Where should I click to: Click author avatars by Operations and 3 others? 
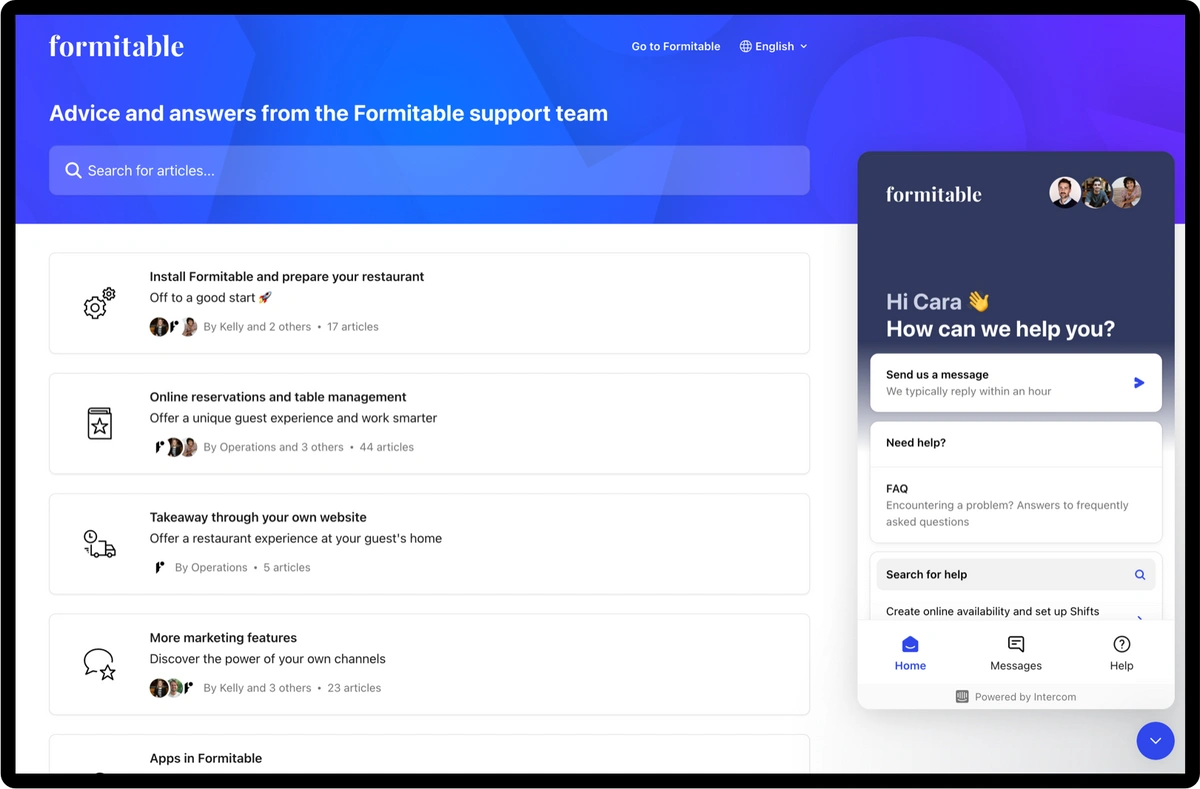tap(174, 447)
